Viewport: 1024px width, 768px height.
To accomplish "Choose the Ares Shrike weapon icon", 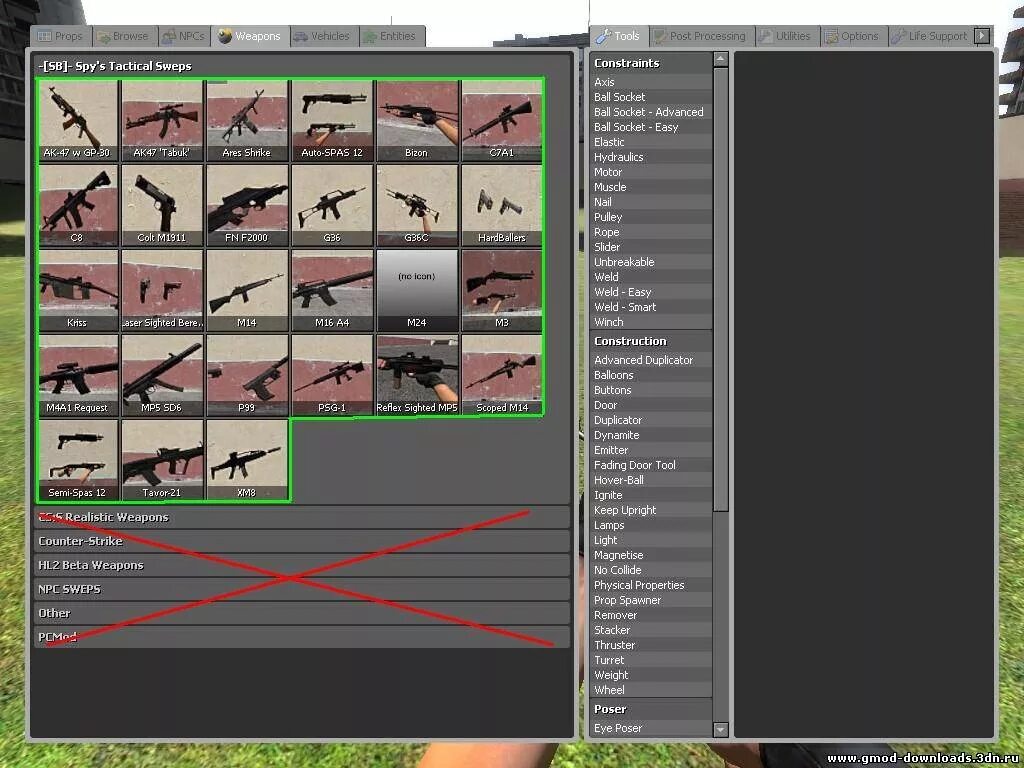I will 247,121.
